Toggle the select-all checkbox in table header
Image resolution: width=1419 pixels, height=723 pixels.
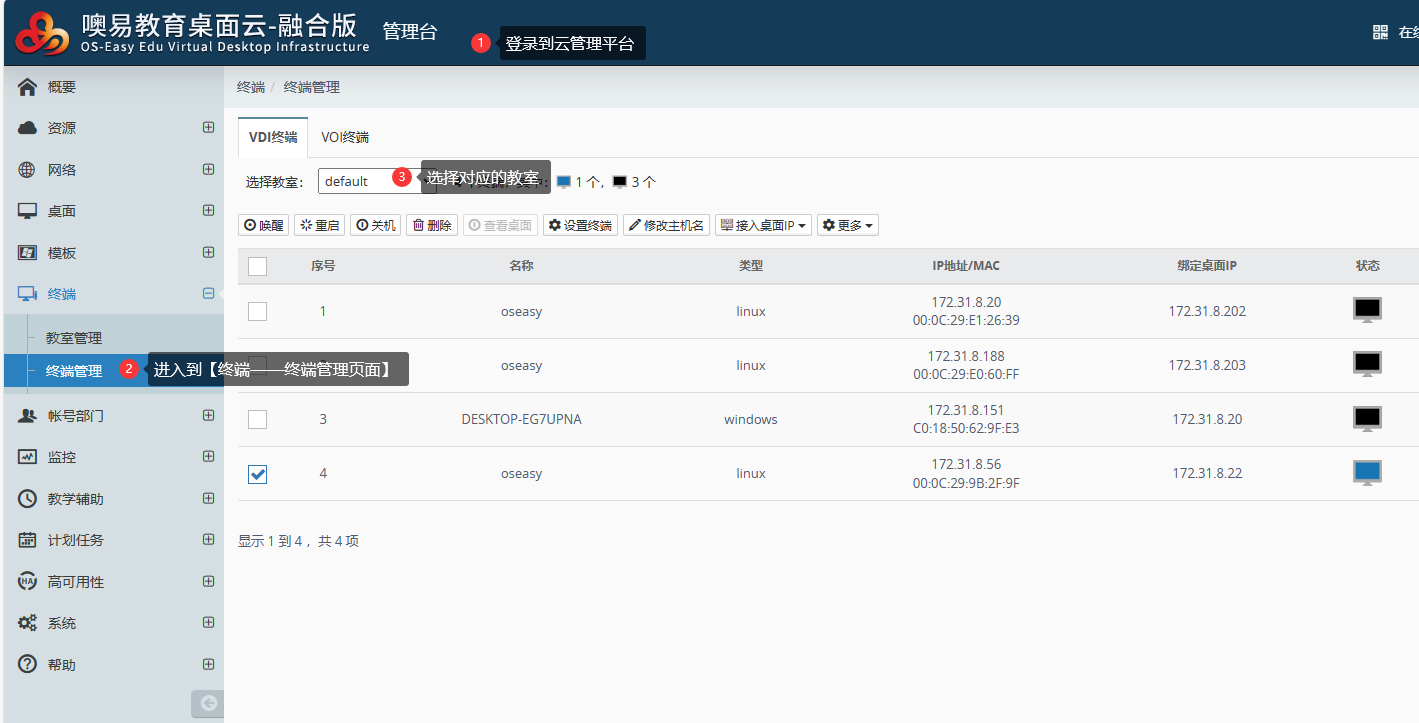click(257, 266)
